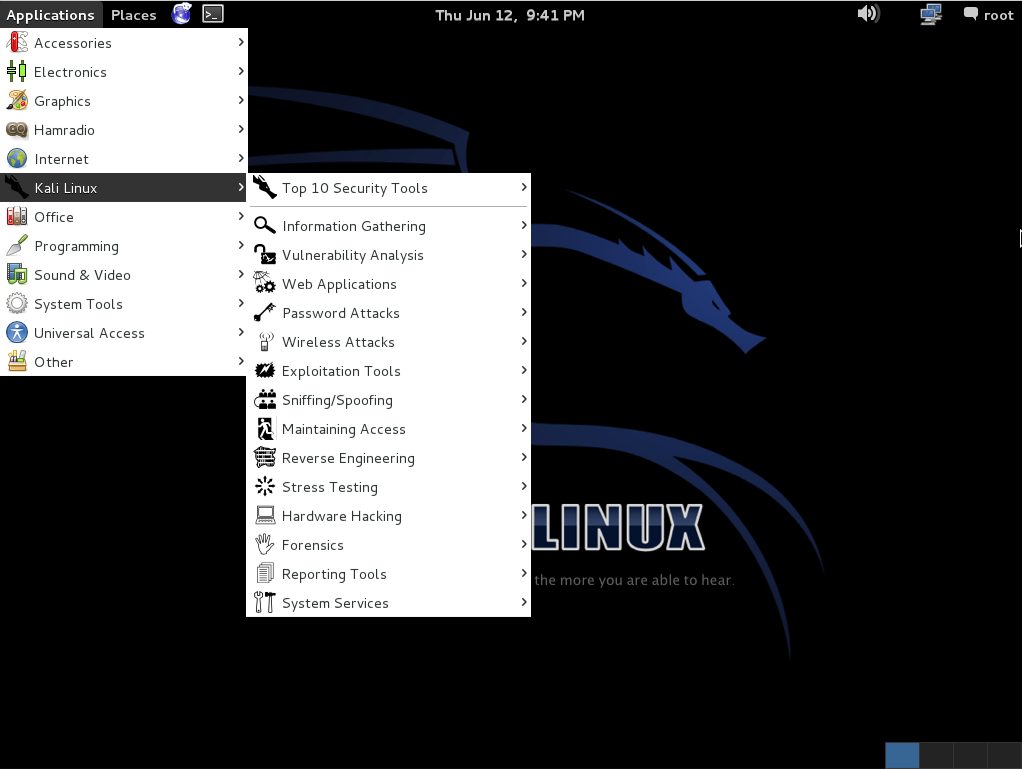
Task: Launch the terminal from the top panel
Action: pos(212,14)
